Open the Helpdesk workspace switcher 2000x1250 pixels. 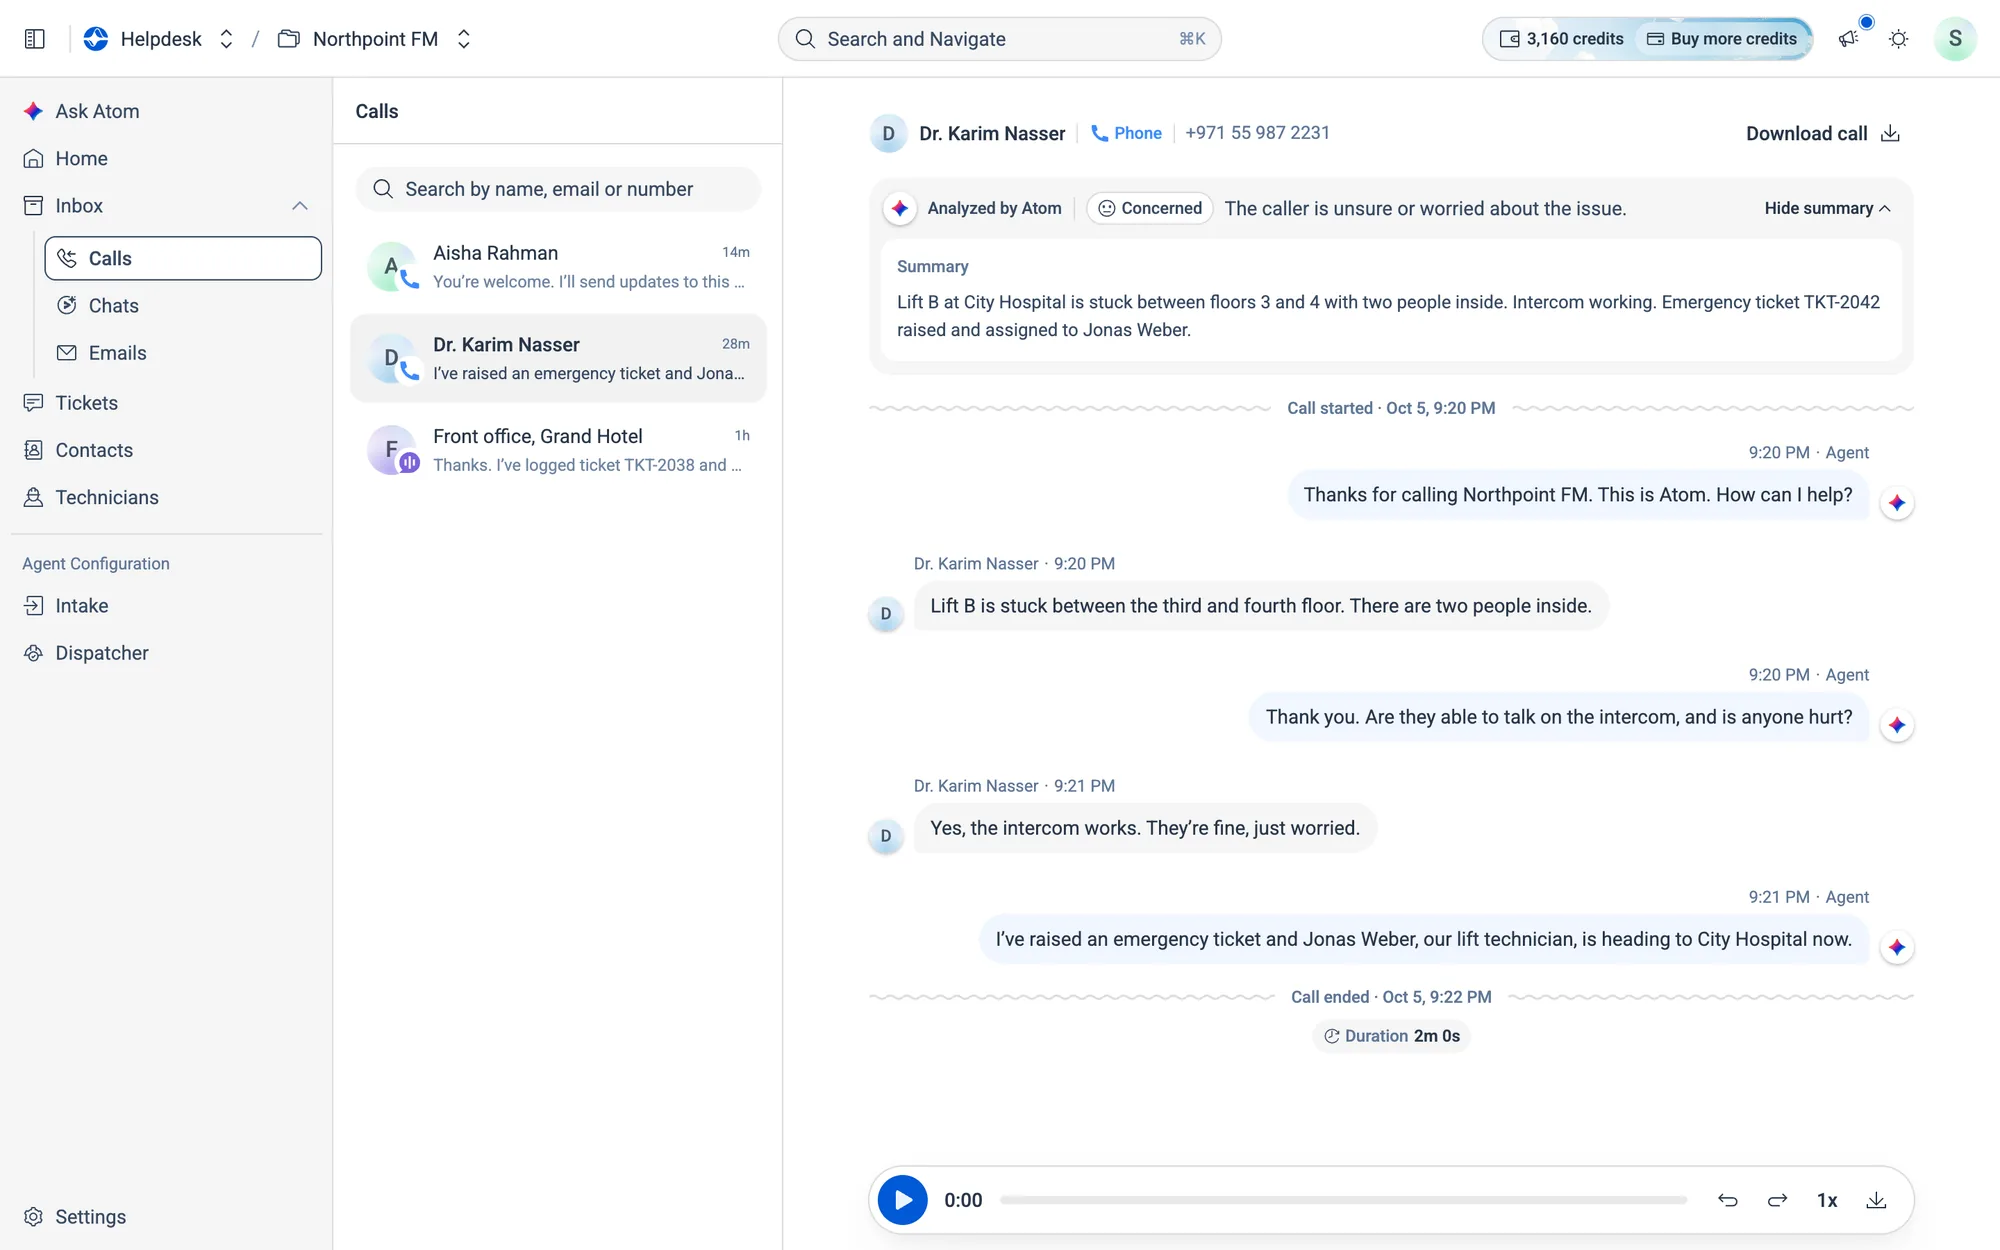coord(160,39)
